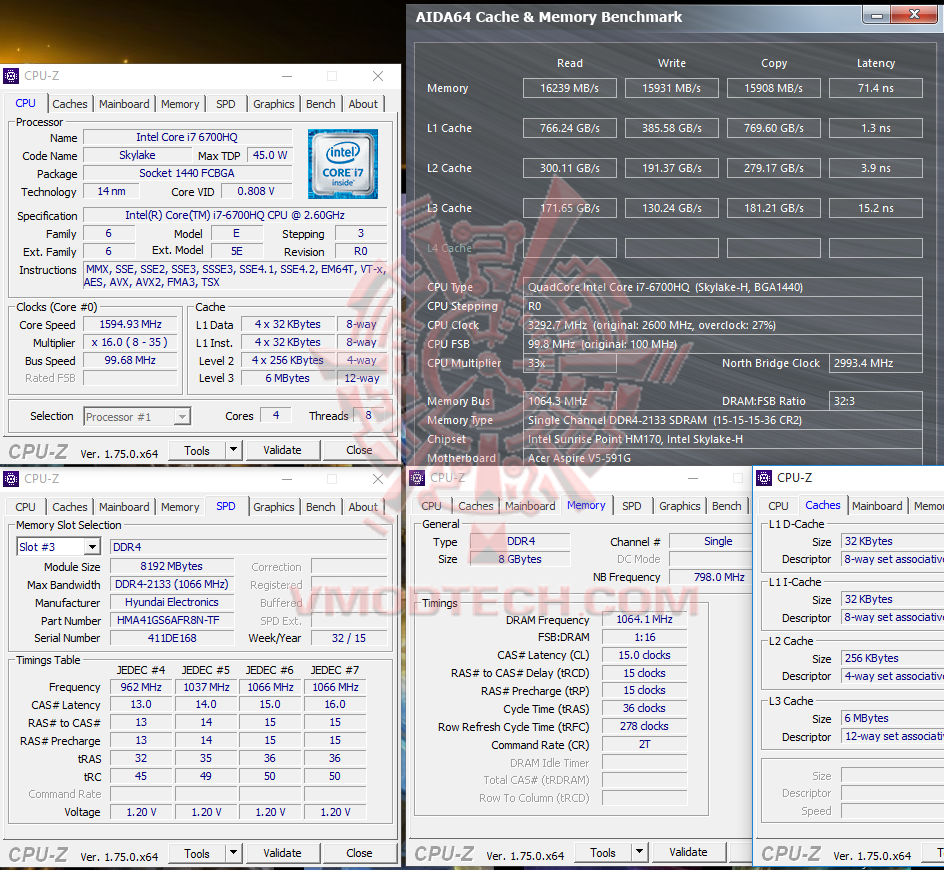Click the DRAM Frequency 1064.1 MHz value
The height and width of the screenshot is (870, 944).
[644, 619]
